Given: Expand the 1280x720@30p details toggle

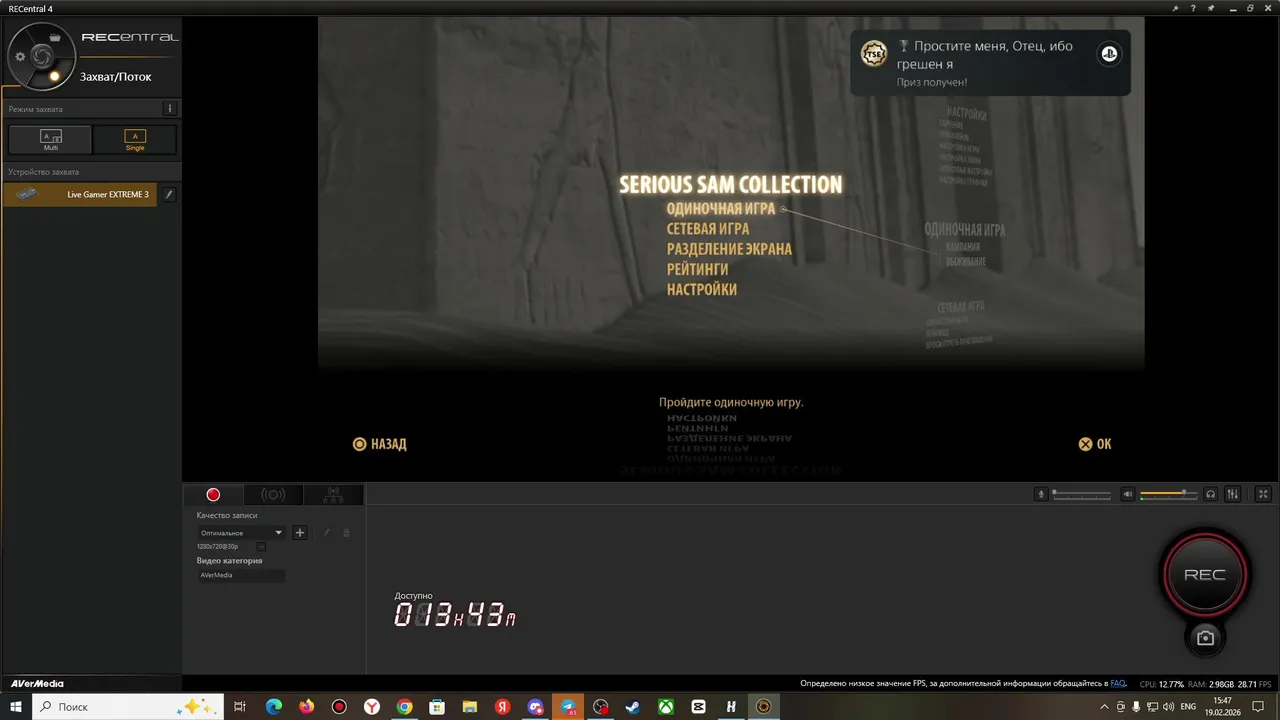Looking at the screenshot, I should tap(261, 546).
